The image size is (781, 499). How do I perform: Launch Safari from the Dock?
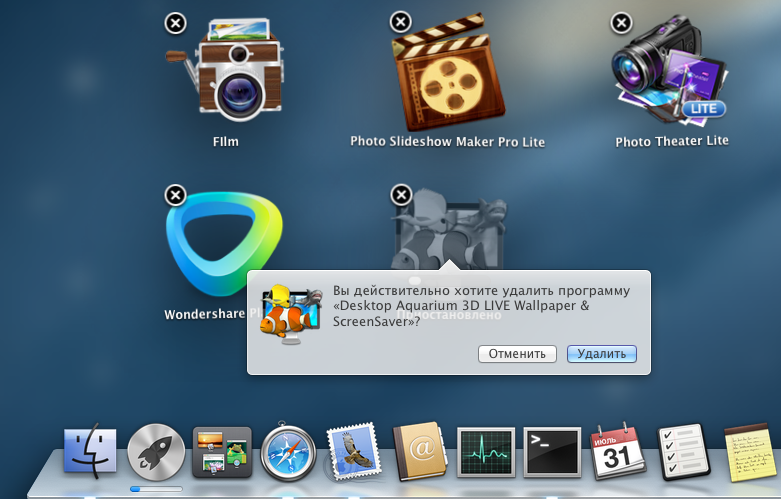click(288, 453)
